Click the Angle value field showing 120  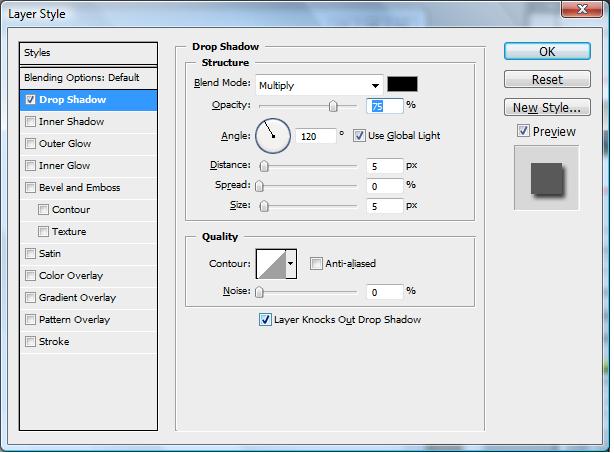316,136
